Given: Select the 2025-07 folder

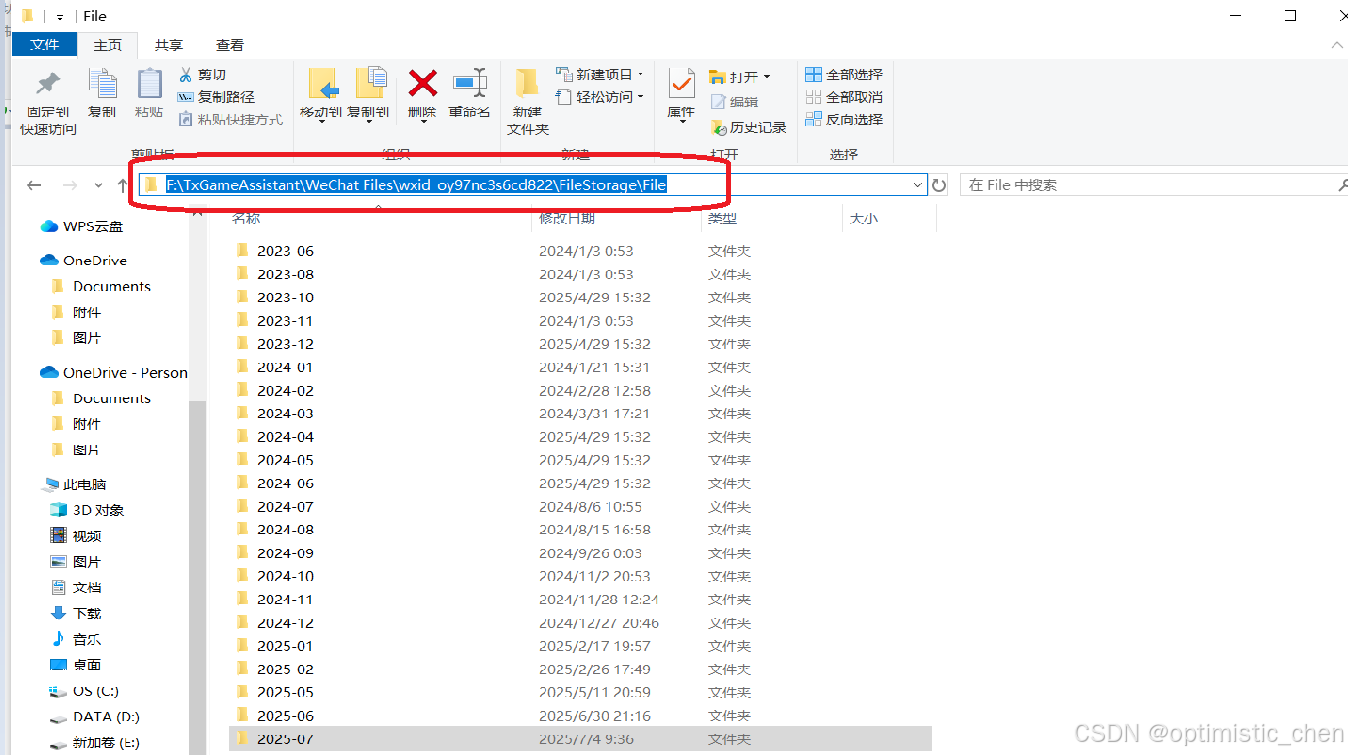Looking at the screenshot, I should [580, 739].
